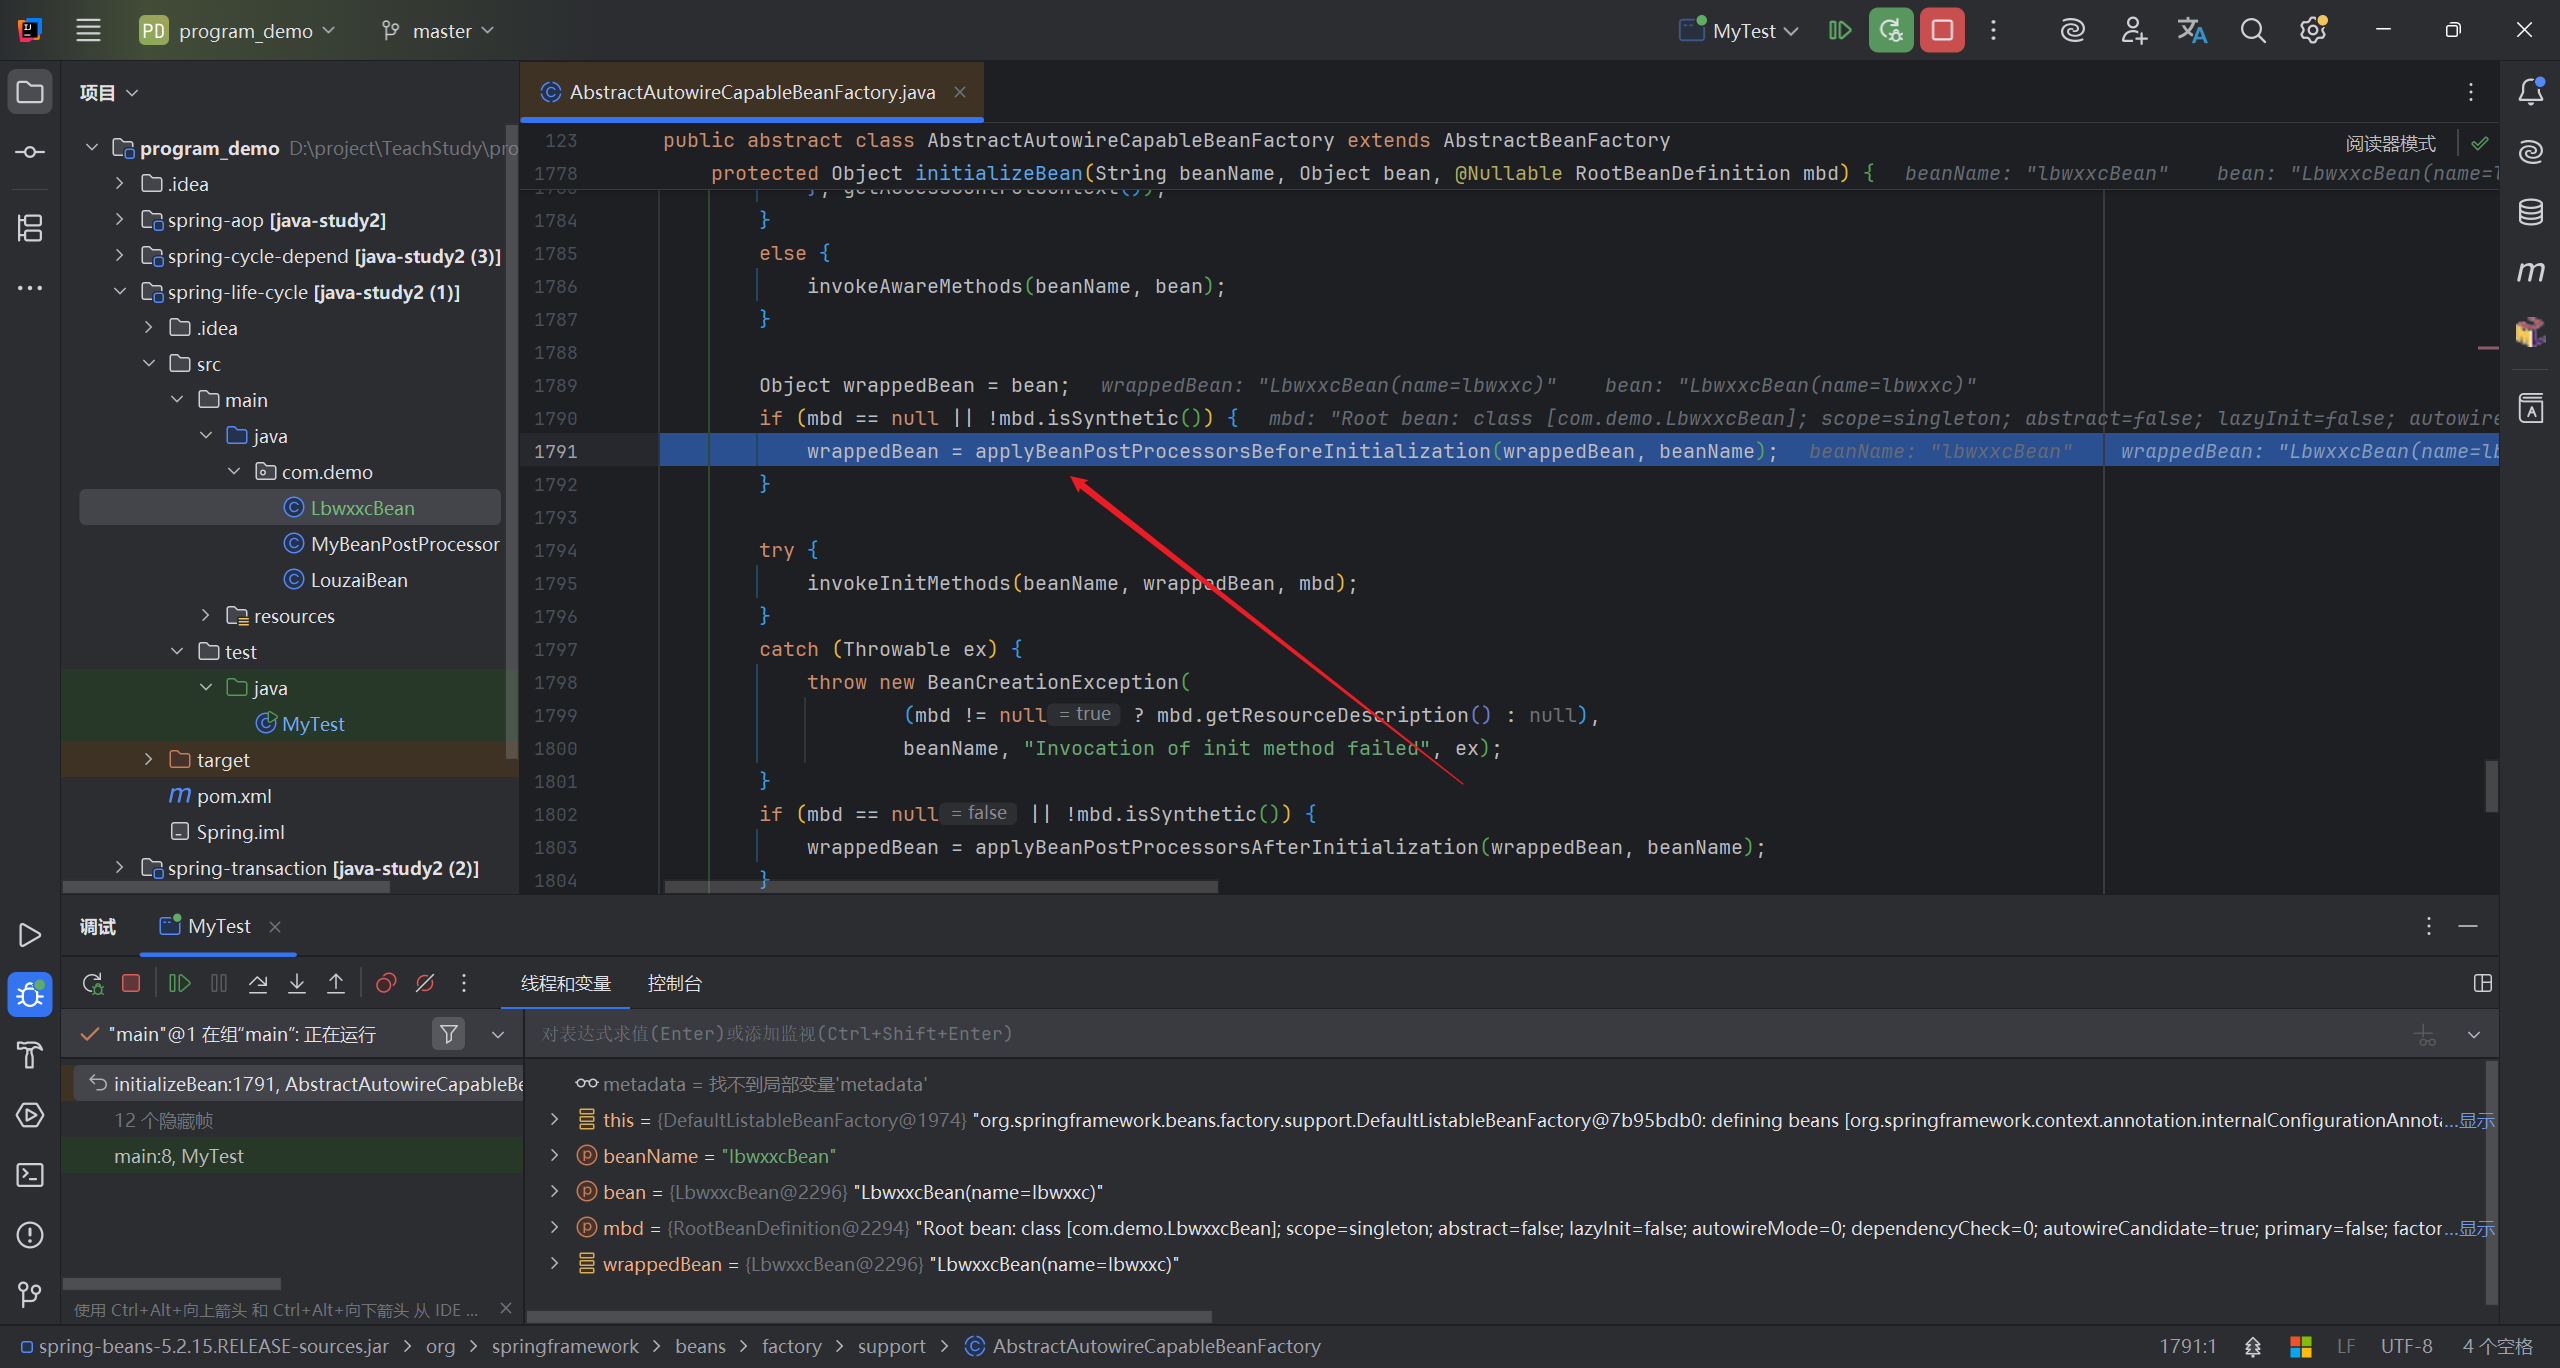Click the View Breakpoints icon
Image resolution: width=2560 pixels, height=1368 pixels.
[386, 983]
